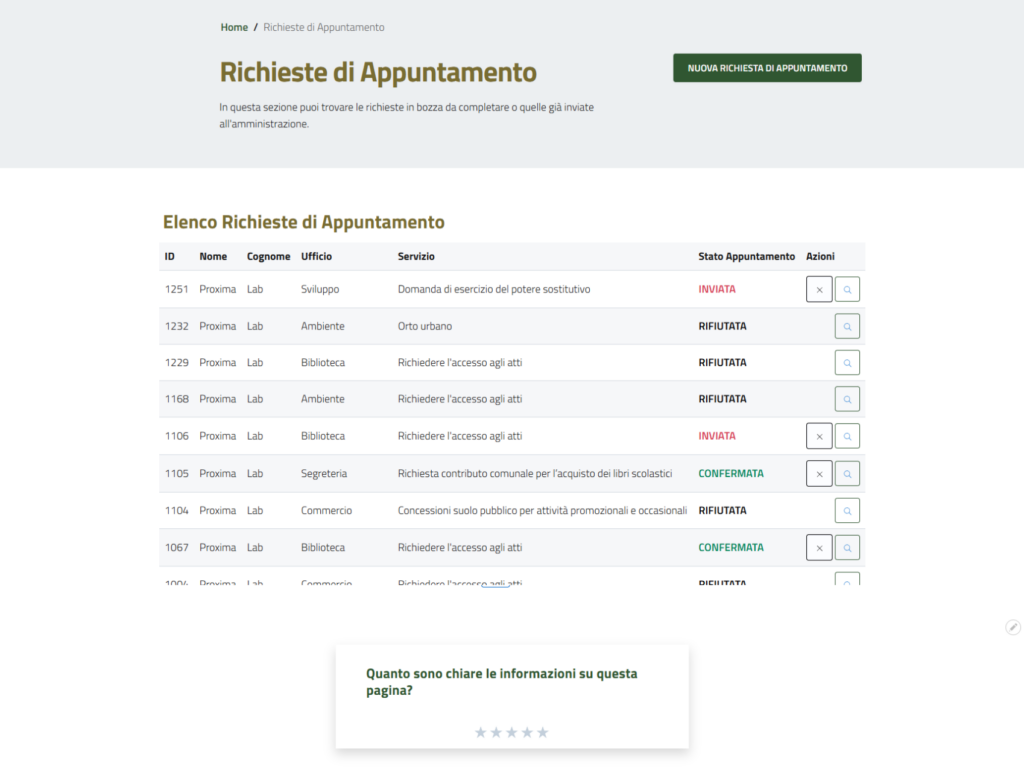Go to Home breadcrumb link

coord(234,27)
